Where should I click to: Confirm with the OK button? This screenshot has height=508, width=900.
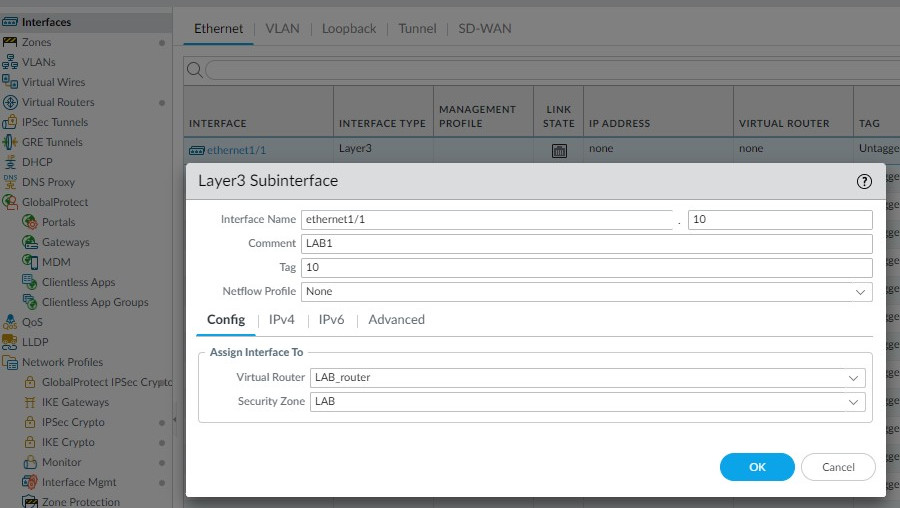pyautogui.click(x=757, y=467)
